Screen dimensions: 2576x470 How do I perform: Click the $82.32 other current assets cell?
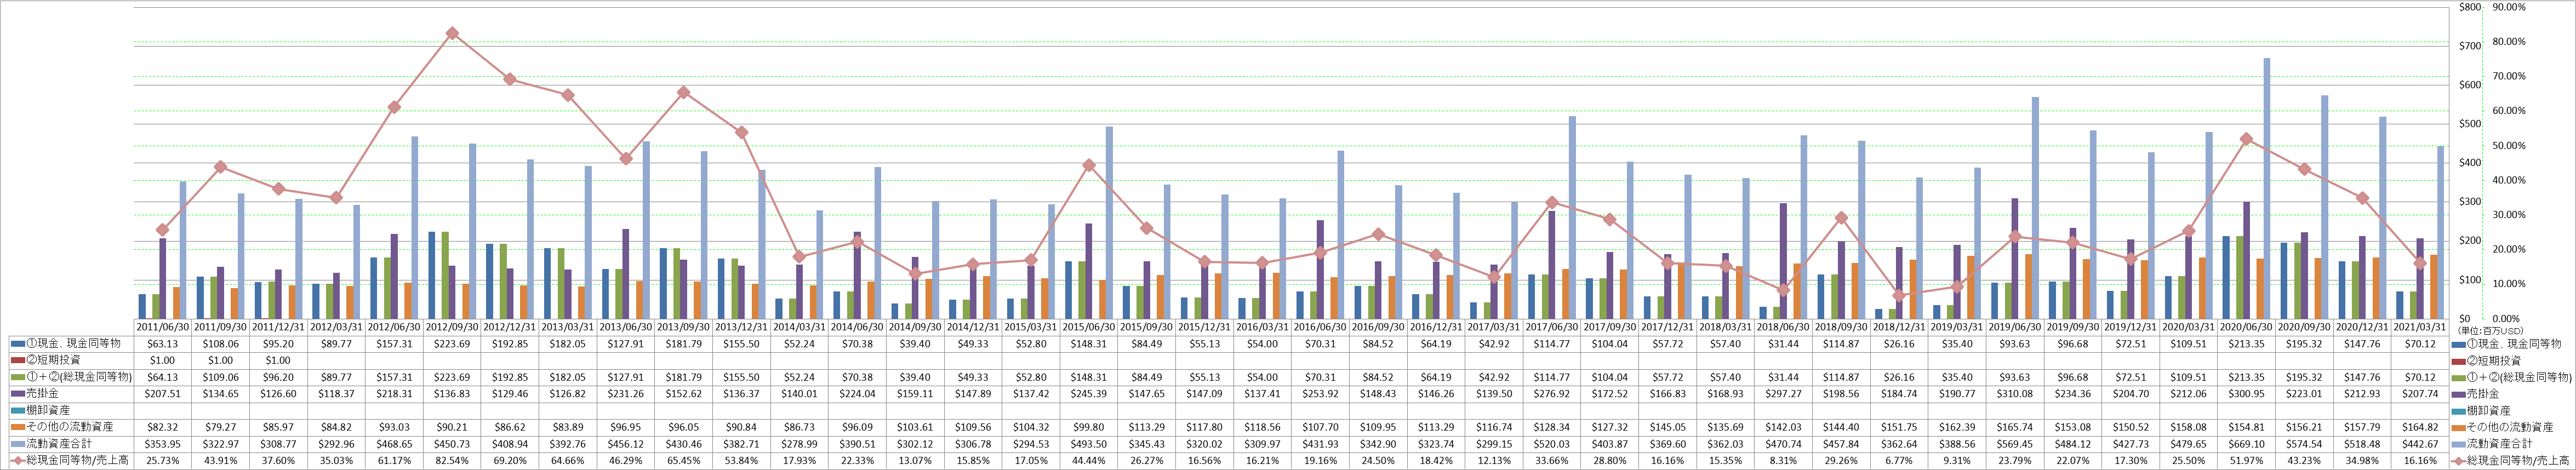click(163, 427)
